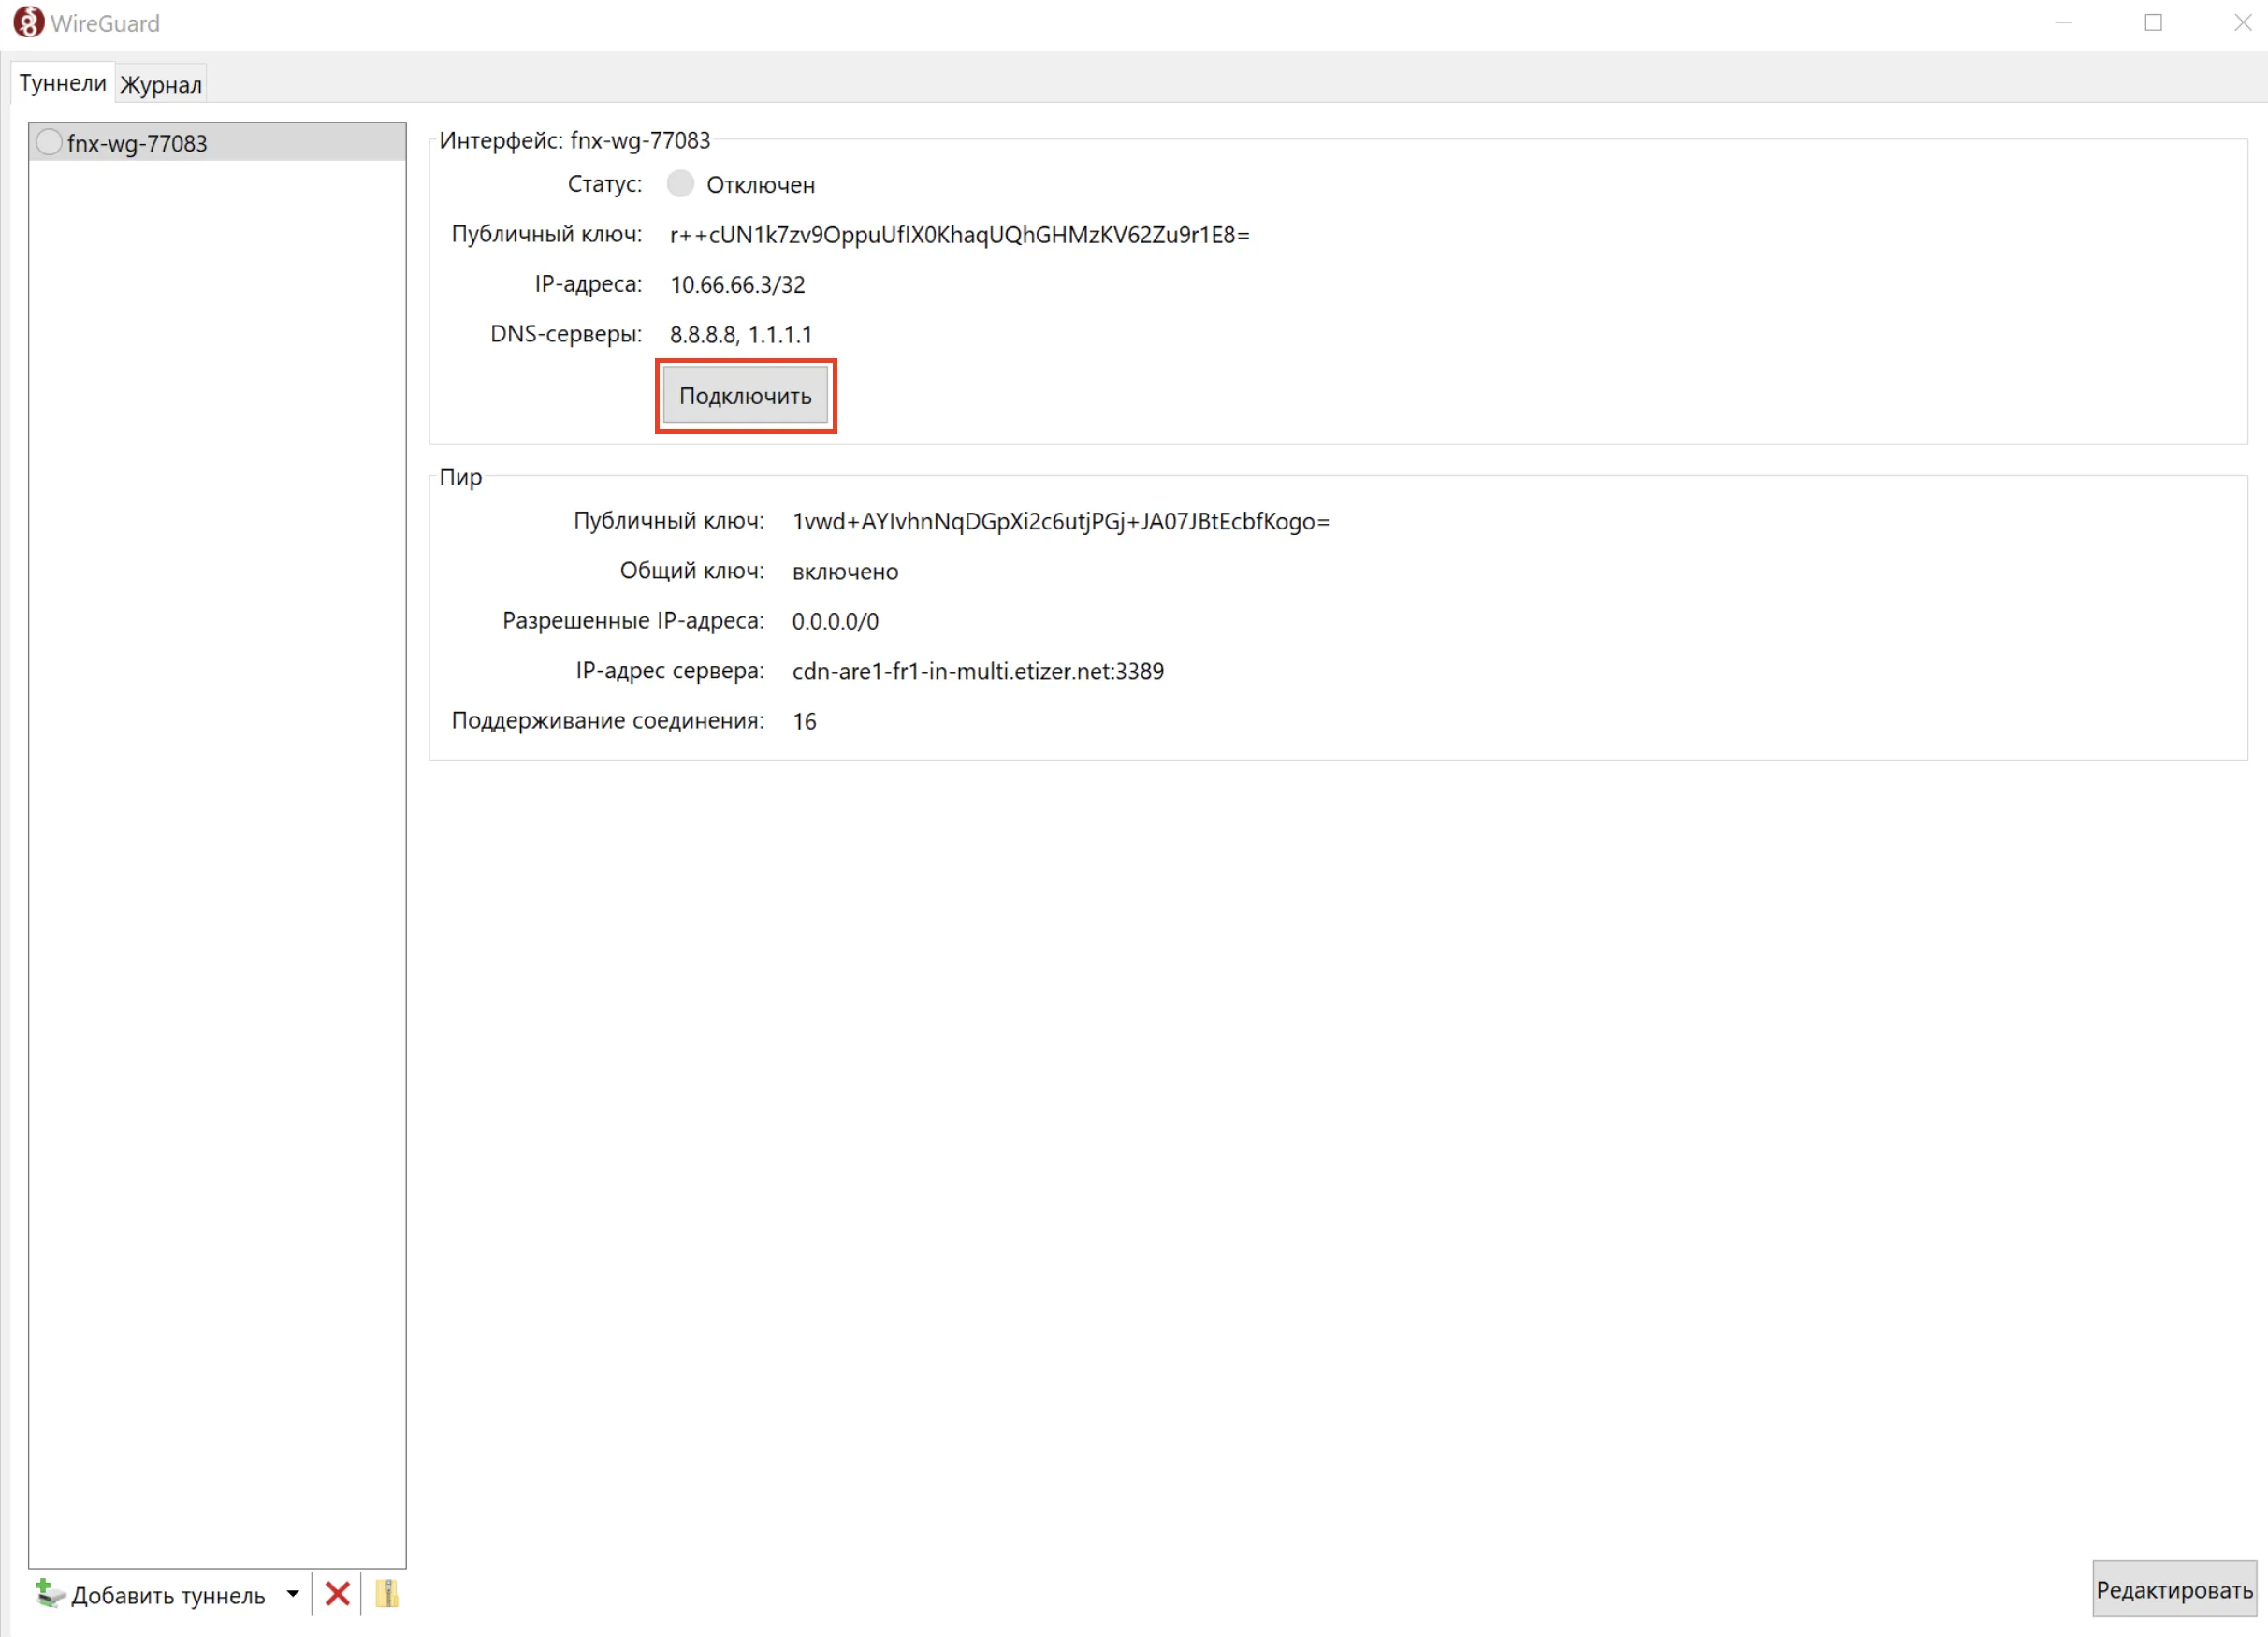The height and width of the screenshot is (1637, 2268).
Task: Close the WireGuard window
Action: click(2242, 22)
